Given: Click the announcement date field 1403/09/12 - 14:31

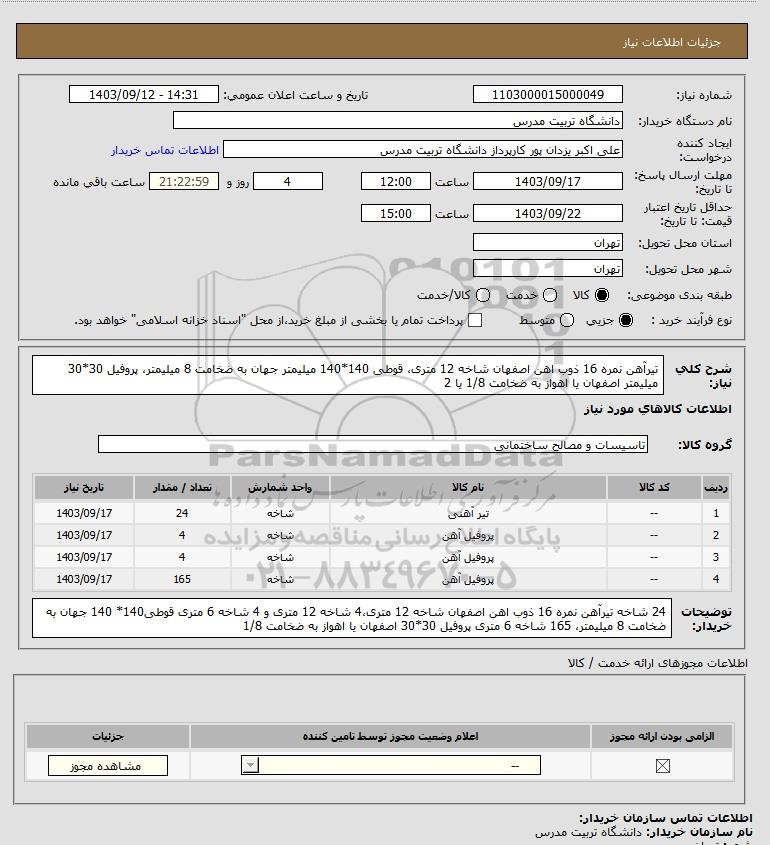Looking at the screenshot, I should coord(144,94).
